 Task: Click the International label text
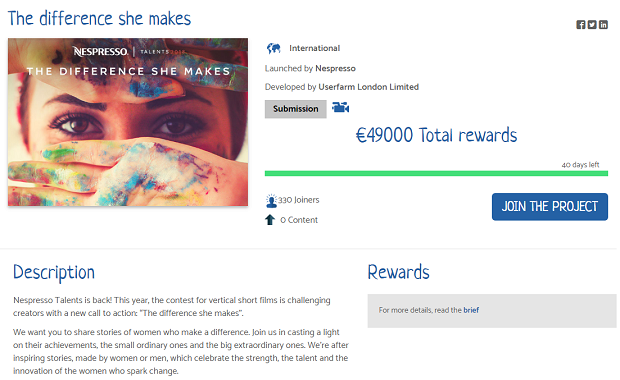314,48
